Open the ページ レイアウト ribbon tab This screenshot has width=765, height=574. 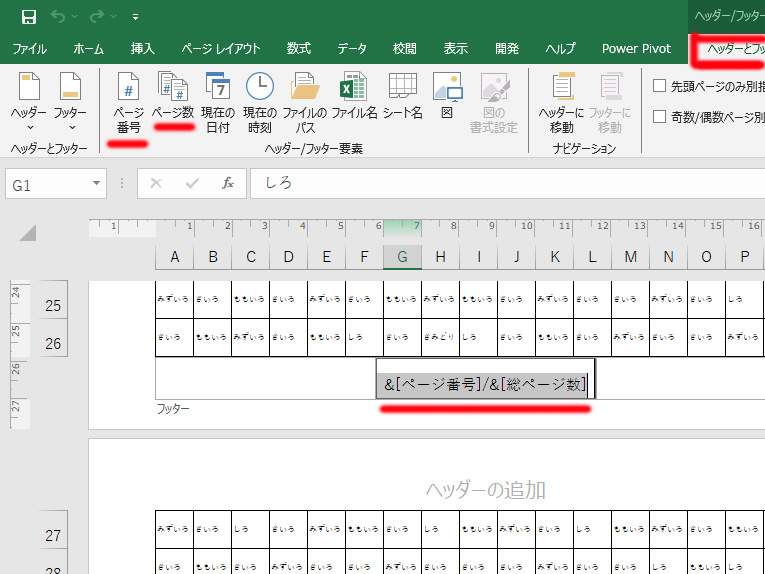tap(221, 48)
